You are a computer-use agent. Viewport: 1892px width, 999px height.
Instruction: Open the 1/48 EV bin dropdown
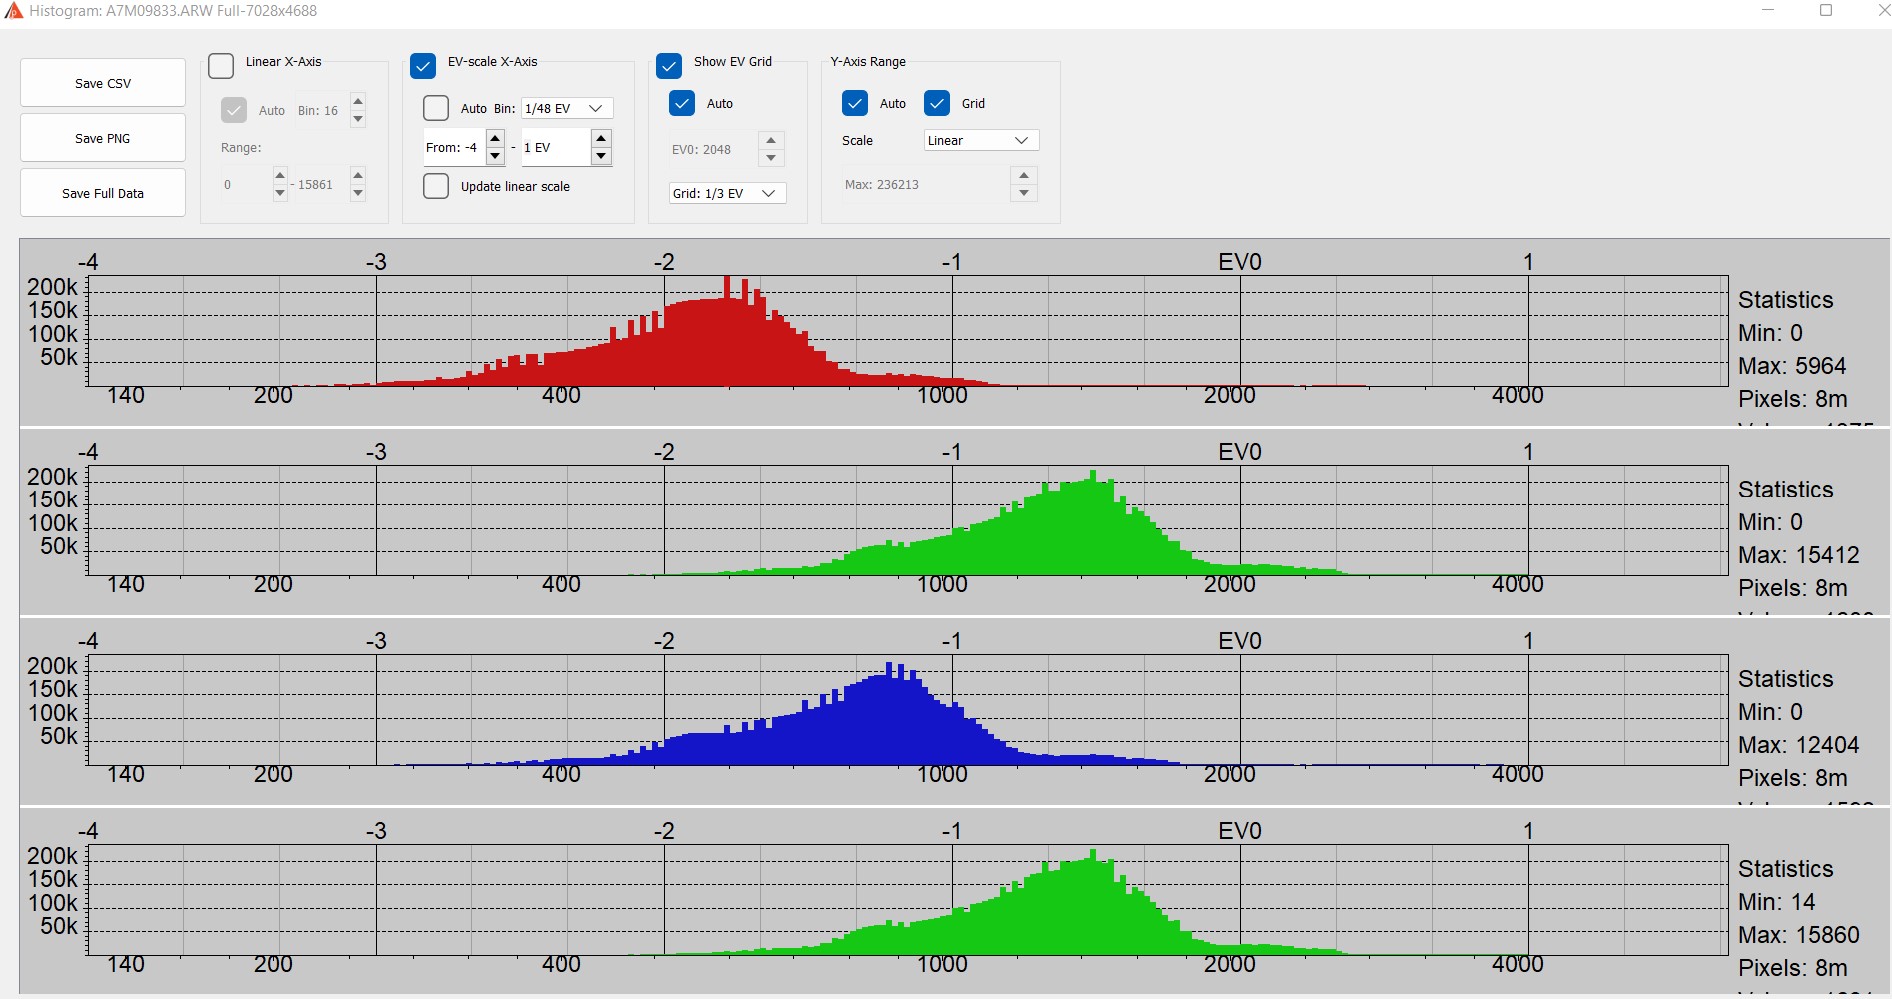pos(566,108)
